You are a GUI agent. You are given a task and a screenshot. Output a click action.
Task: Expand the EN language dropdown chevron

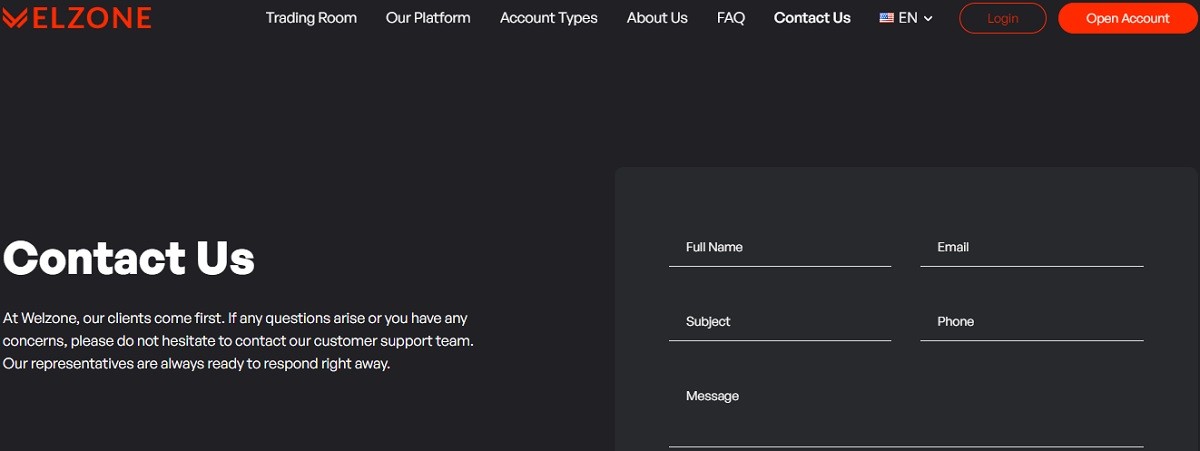pyautogui.click(x=928, y=19)
